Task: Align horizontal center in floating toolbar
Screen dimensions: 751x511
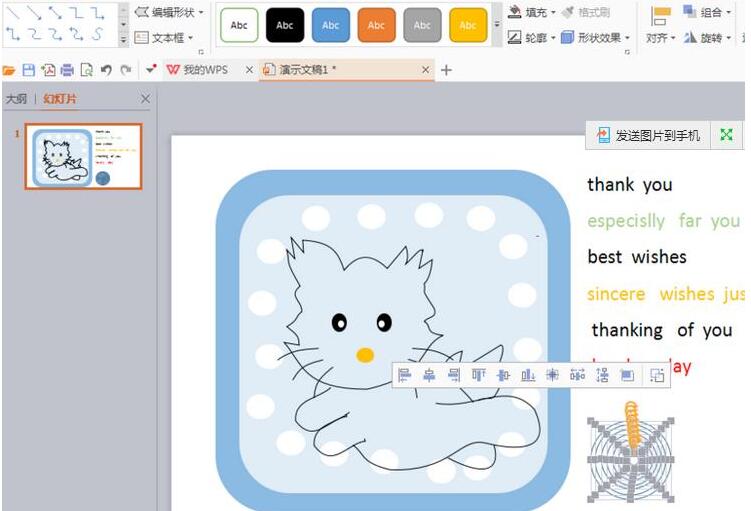Action: 429,375
